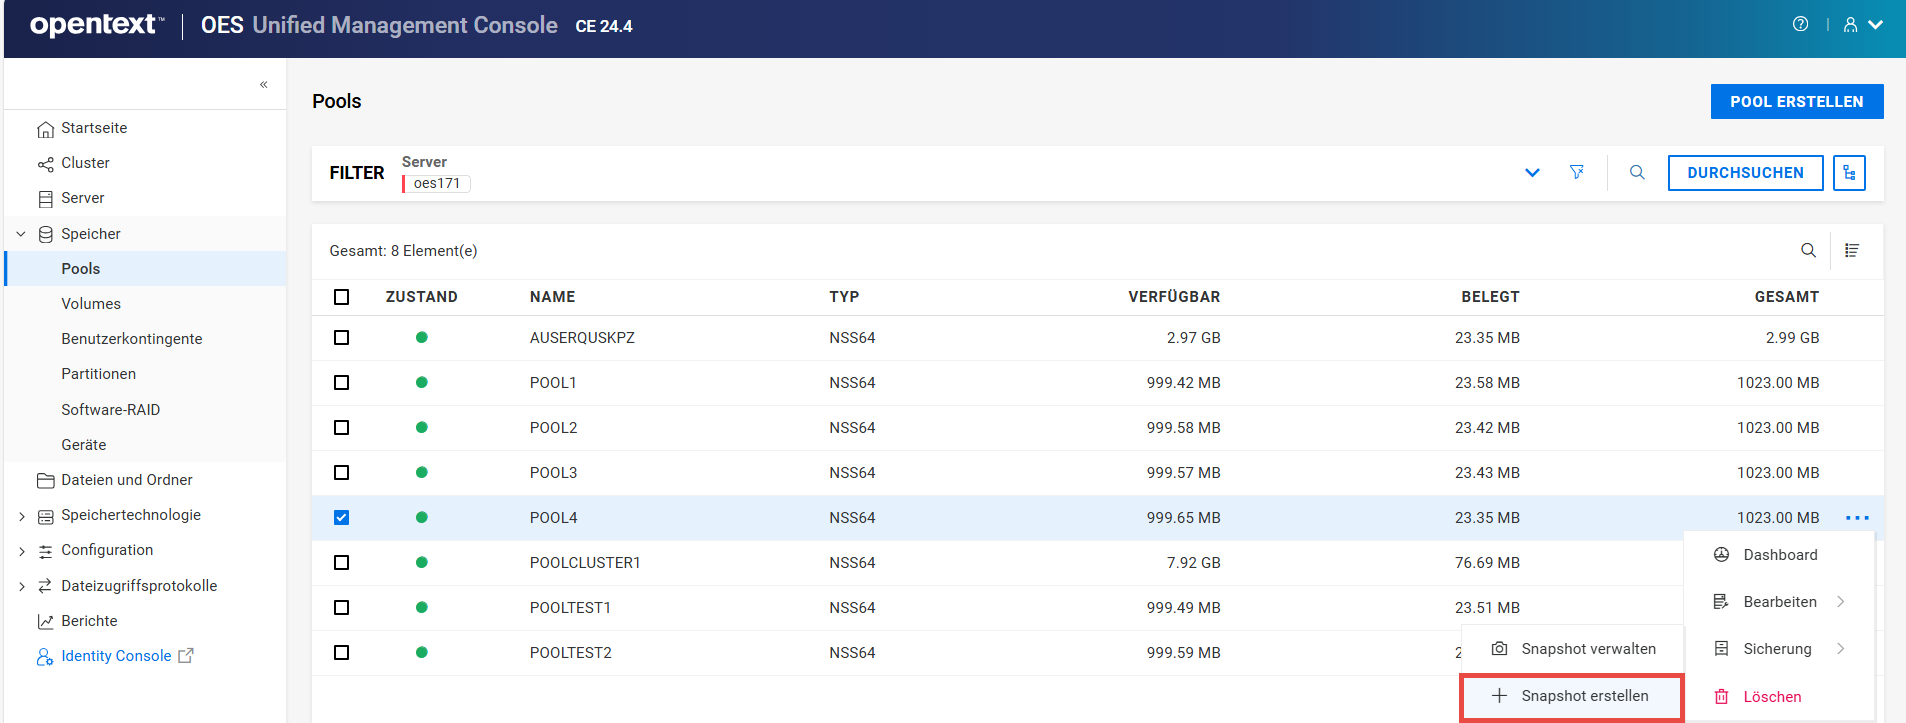Screen dimensions: 1906x723
Task: Expand the Bearbeiten submenu
Action: (x=1780, y=602)
